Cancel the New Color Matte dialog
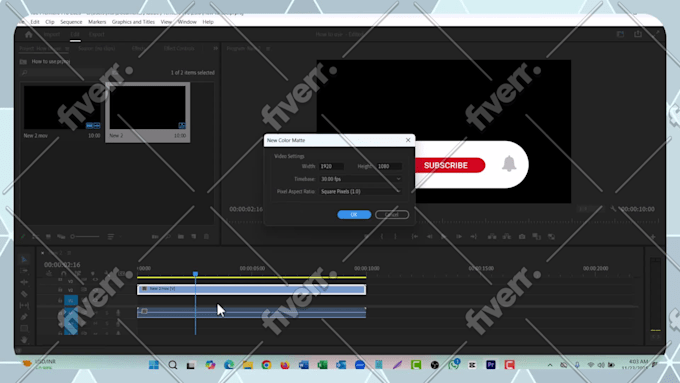 392,215
